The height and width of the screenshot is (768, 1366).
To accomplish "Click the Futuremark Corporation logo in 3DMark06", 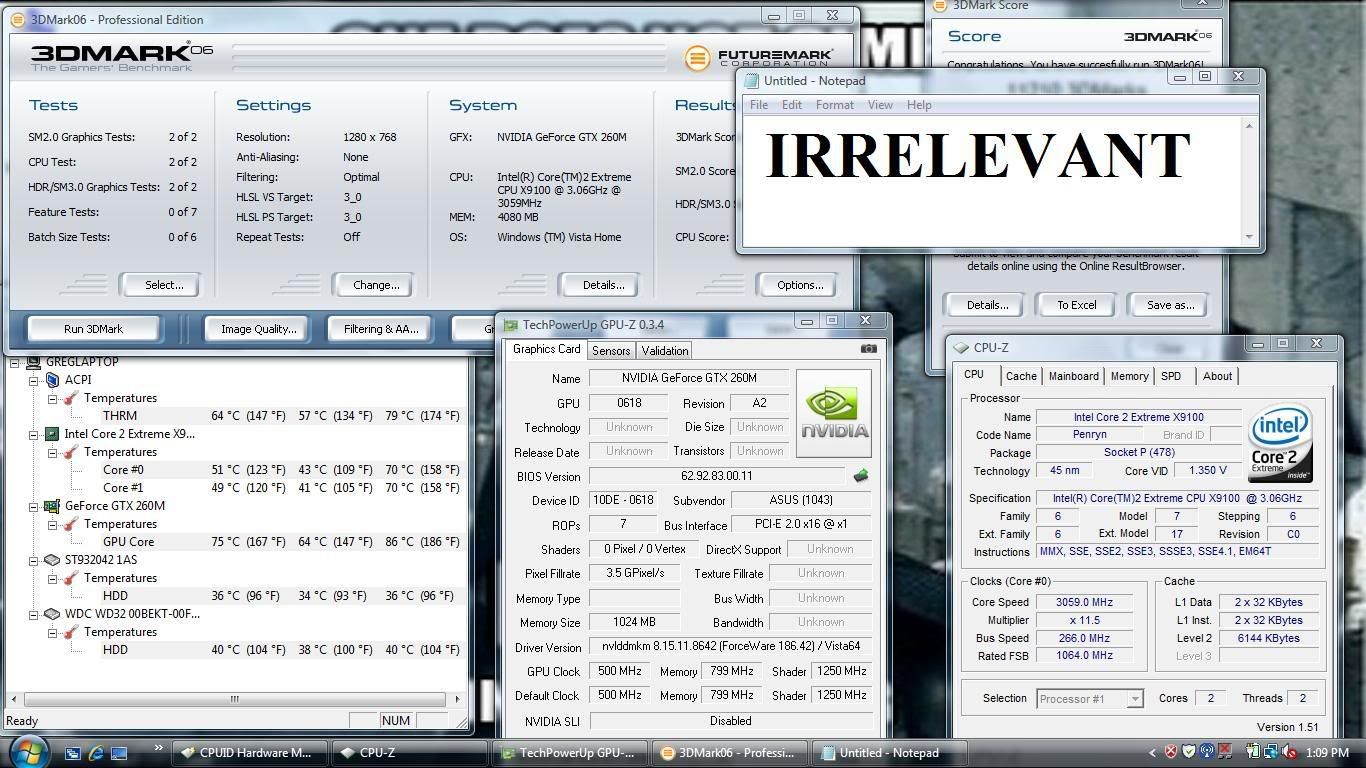I will pos(759,58).
